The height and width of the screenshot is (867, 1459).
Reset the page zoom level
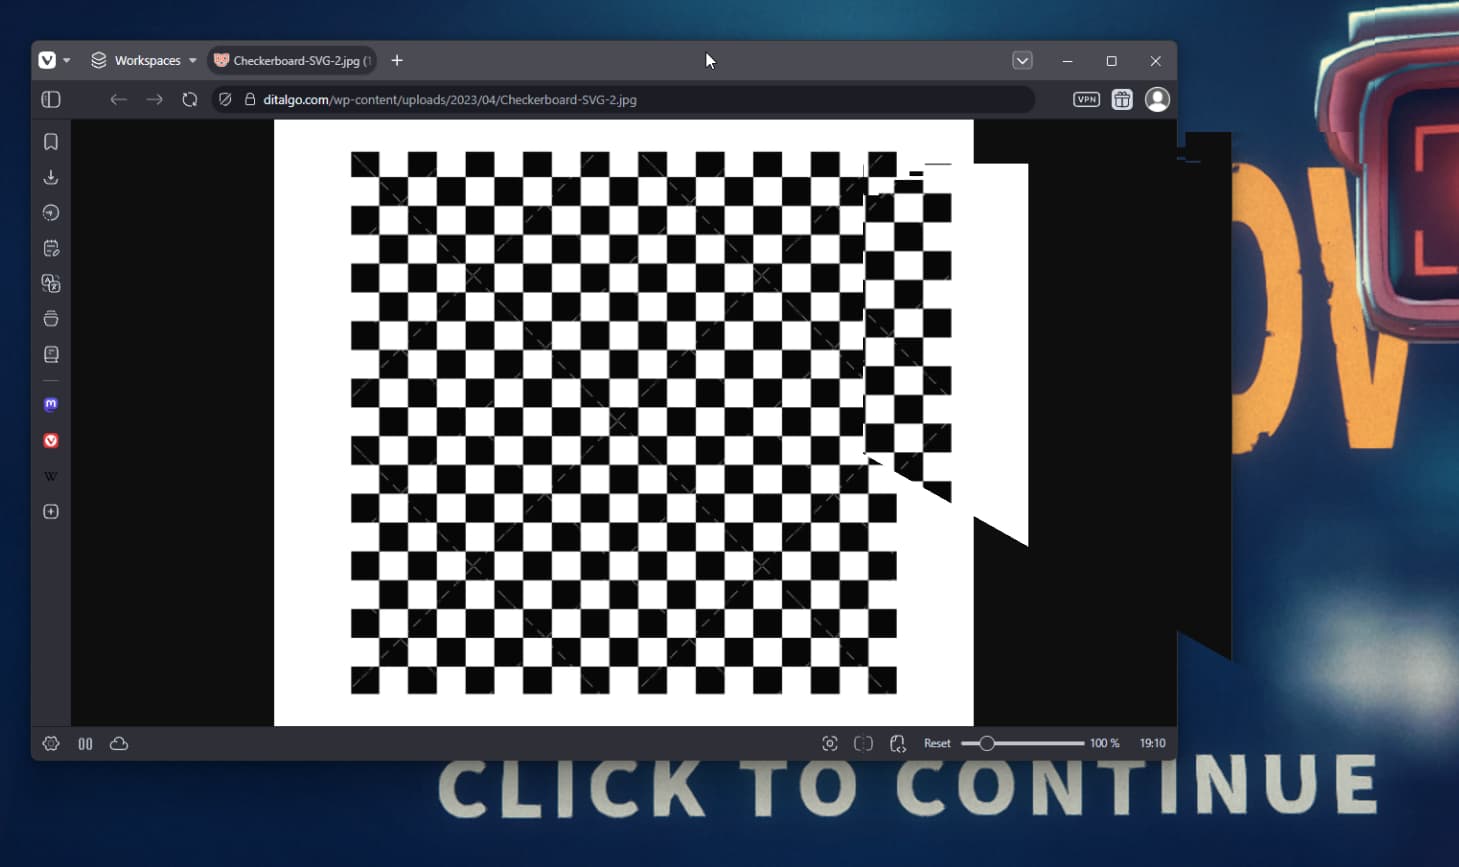(937, 743)
